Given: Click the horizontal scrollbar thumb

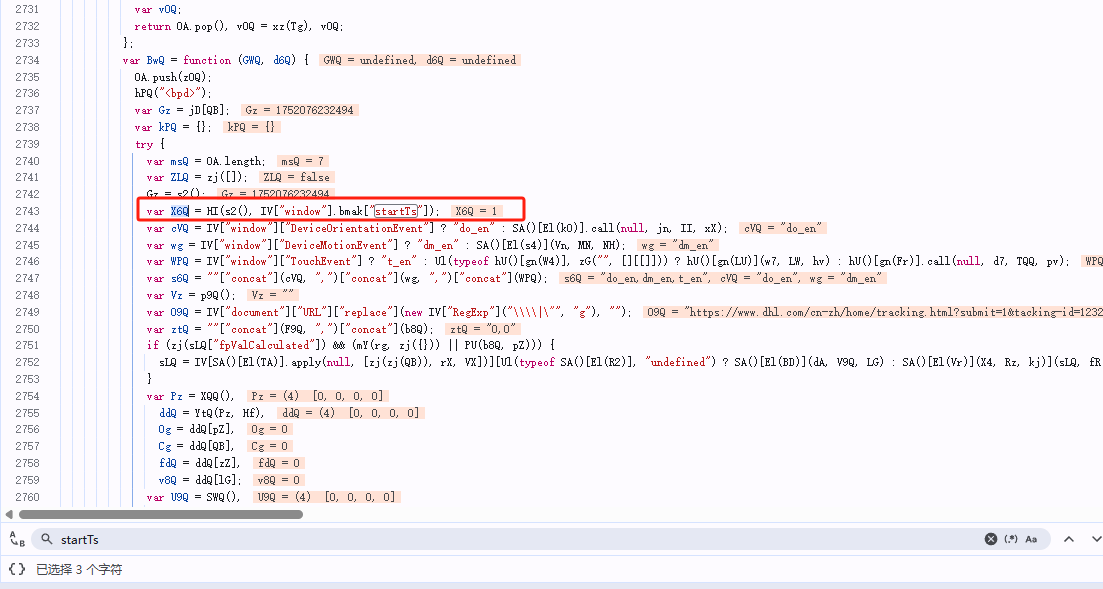Looking at the screenshot, I should pos(161,514).
